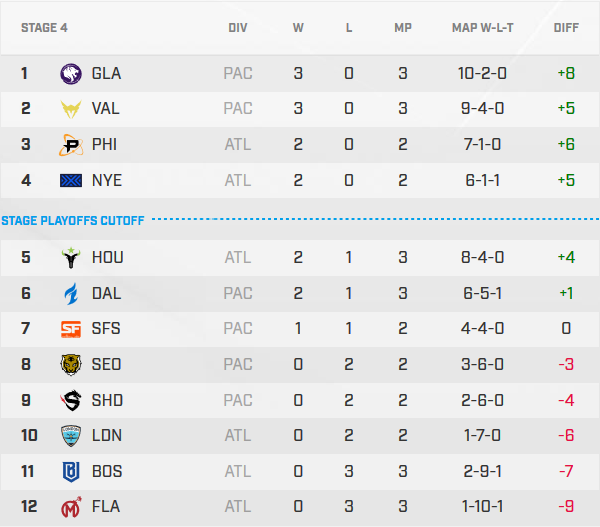Click the STAGE 4 header label

(x=43, y=28)
